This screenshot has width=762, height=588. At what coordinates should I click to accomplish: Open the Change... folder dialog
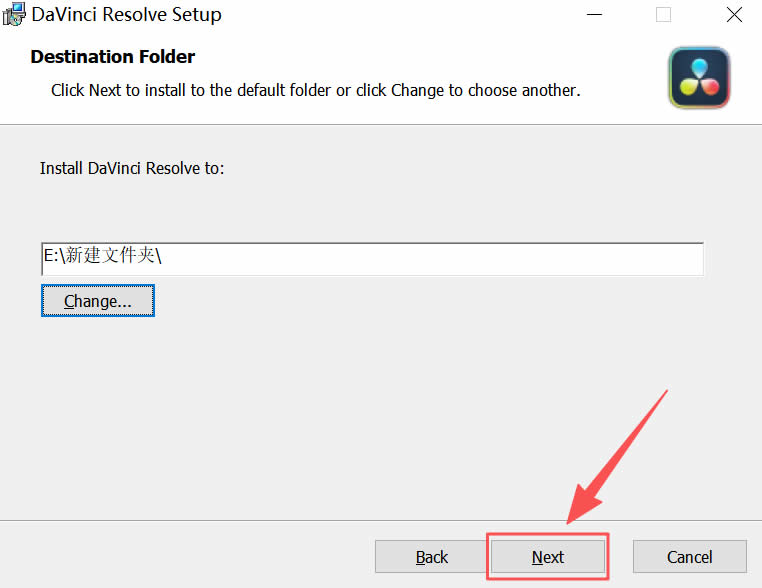(x=98, y=301)
